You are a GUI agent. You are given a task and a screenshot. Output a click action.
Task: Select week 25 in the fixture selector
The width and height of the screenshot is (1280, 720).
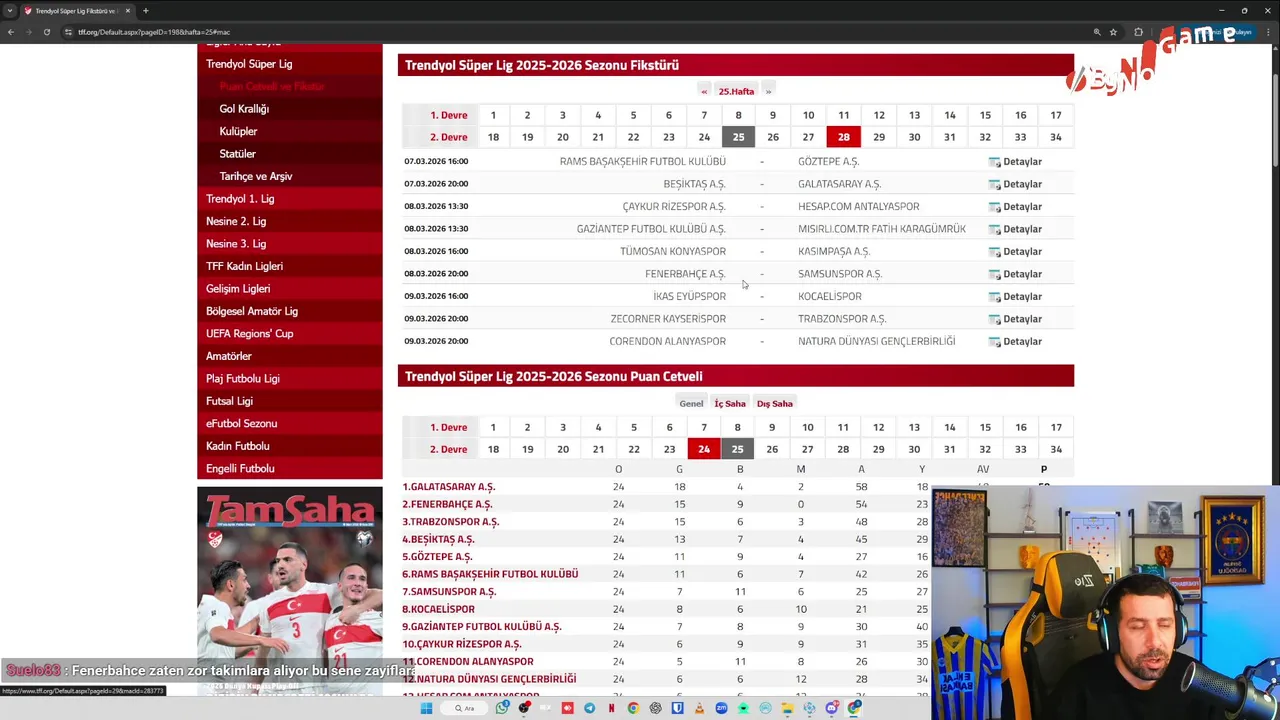click(738, 137)
